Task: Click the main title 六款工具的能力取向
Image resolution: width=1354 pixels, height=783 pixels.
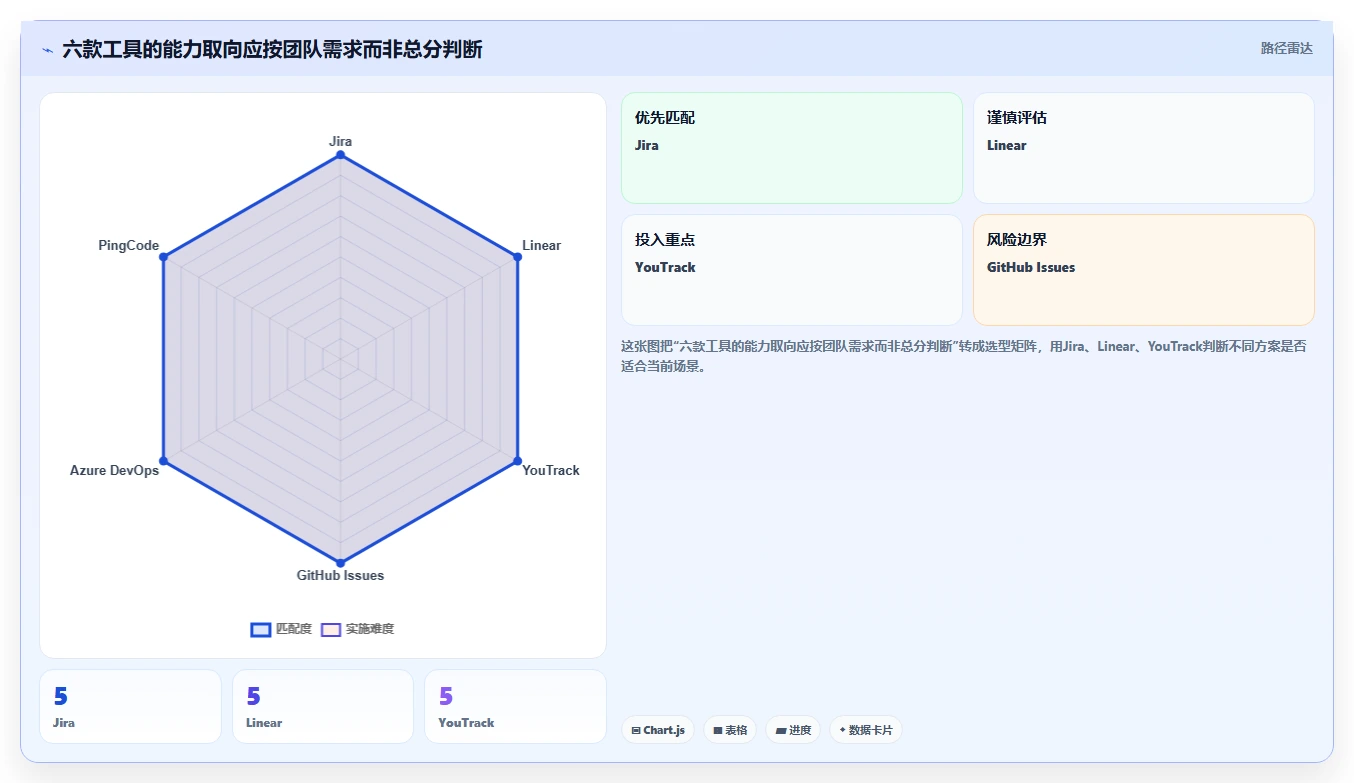Action: click(x=272, y=49)
